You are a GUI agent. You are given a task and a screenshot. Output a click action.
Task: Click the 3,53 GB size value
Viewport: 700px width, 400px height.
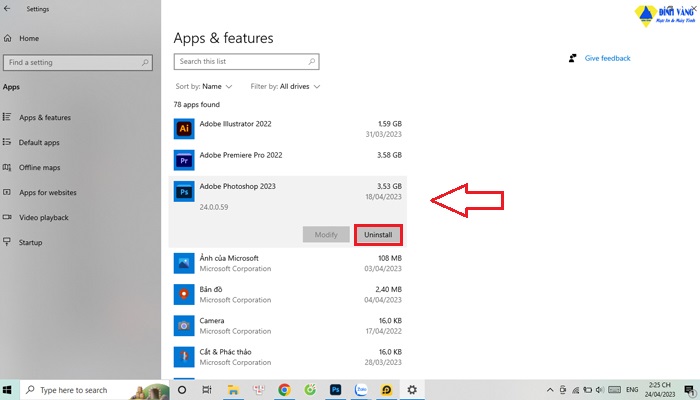click(389, 186)
